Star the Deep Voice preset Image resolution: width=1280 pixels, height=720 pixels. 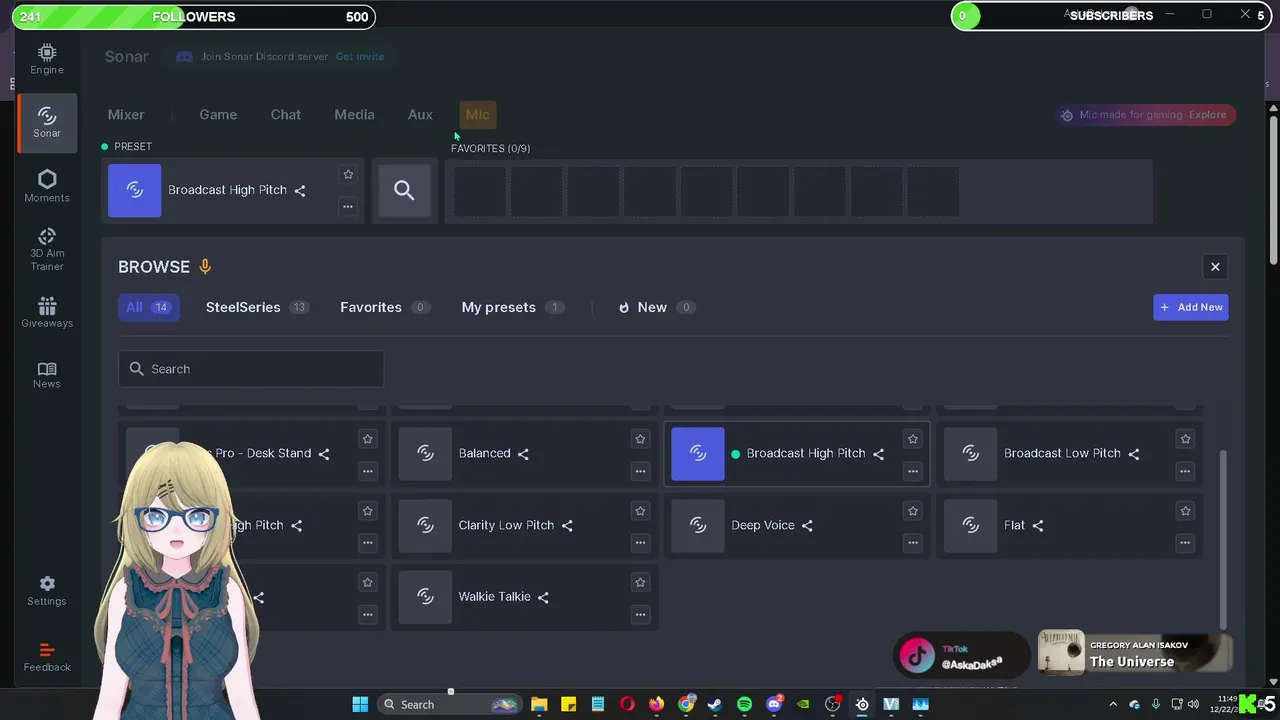[x=912, y=510]
